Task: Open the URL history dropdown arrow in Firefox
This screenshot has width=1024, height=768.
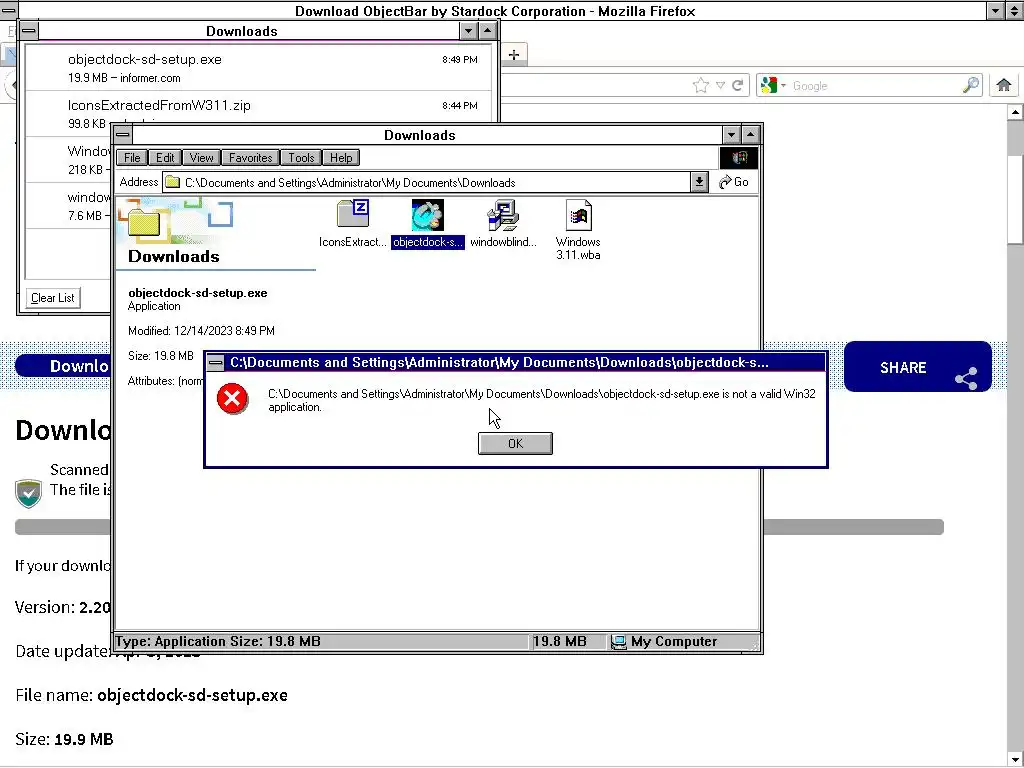Action: click(x=720, y=86)
